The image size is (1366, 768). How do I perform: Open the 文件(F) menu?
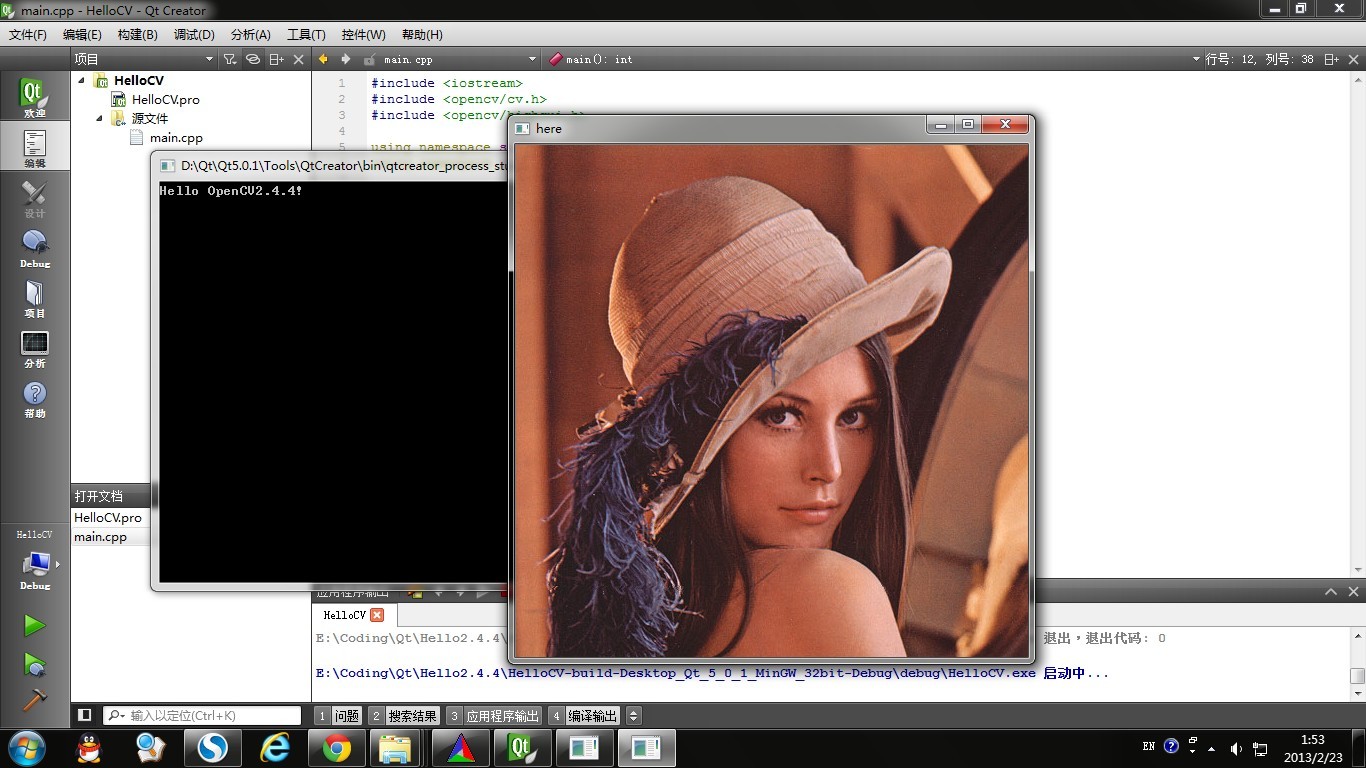[28, 35]
